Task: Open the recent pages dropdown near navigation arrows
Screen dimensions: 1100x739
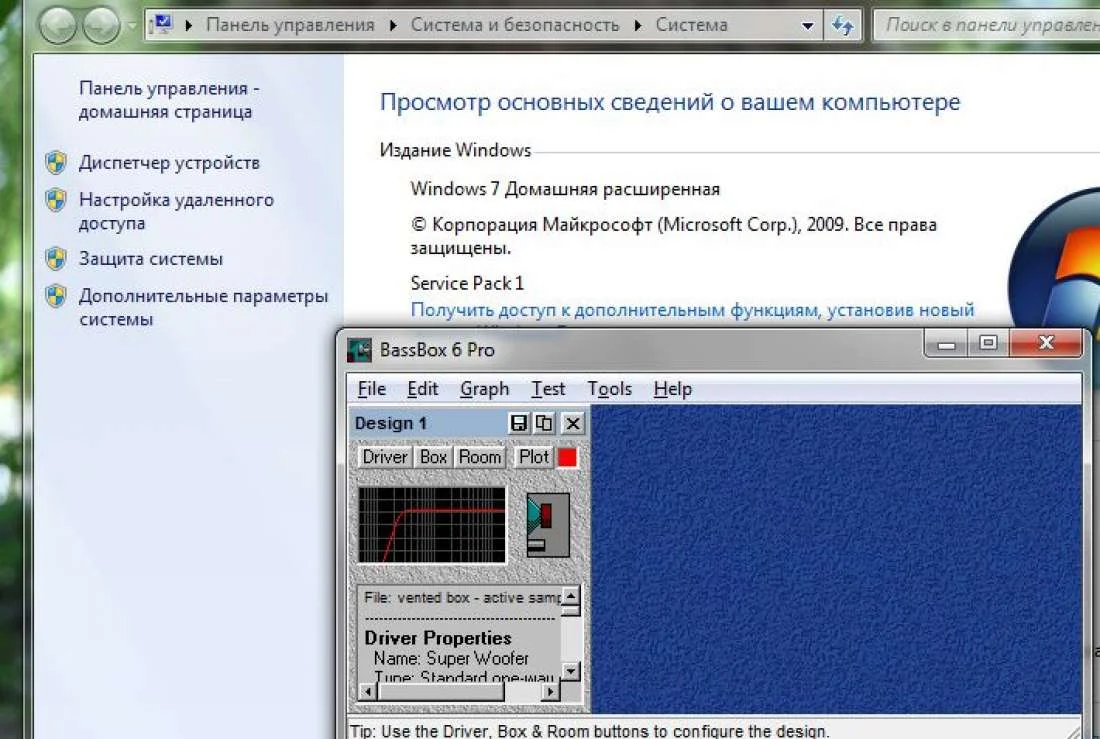Action: pyautogui.click(x=133, y=26)
